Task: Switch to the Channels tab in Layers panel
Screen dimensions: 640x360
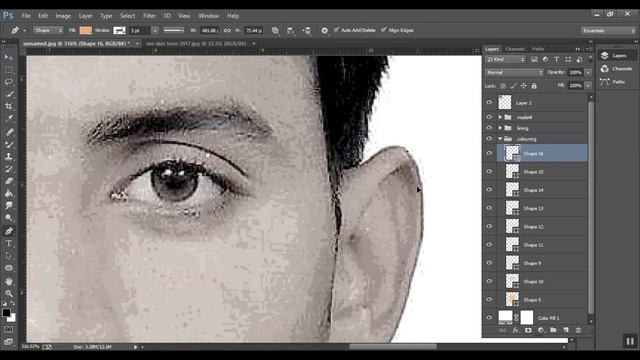Action: click(x=515, y=49)
